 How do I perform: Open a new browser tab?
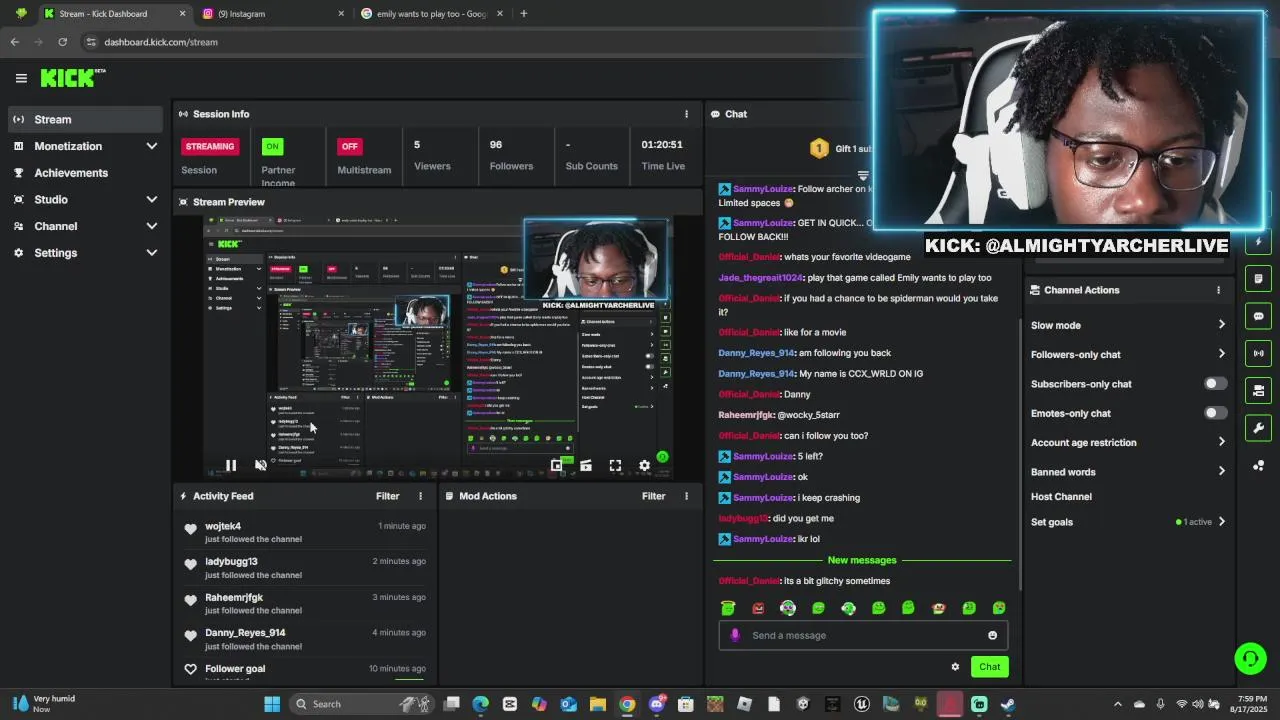pyautogui.click(x=523, y=14)
